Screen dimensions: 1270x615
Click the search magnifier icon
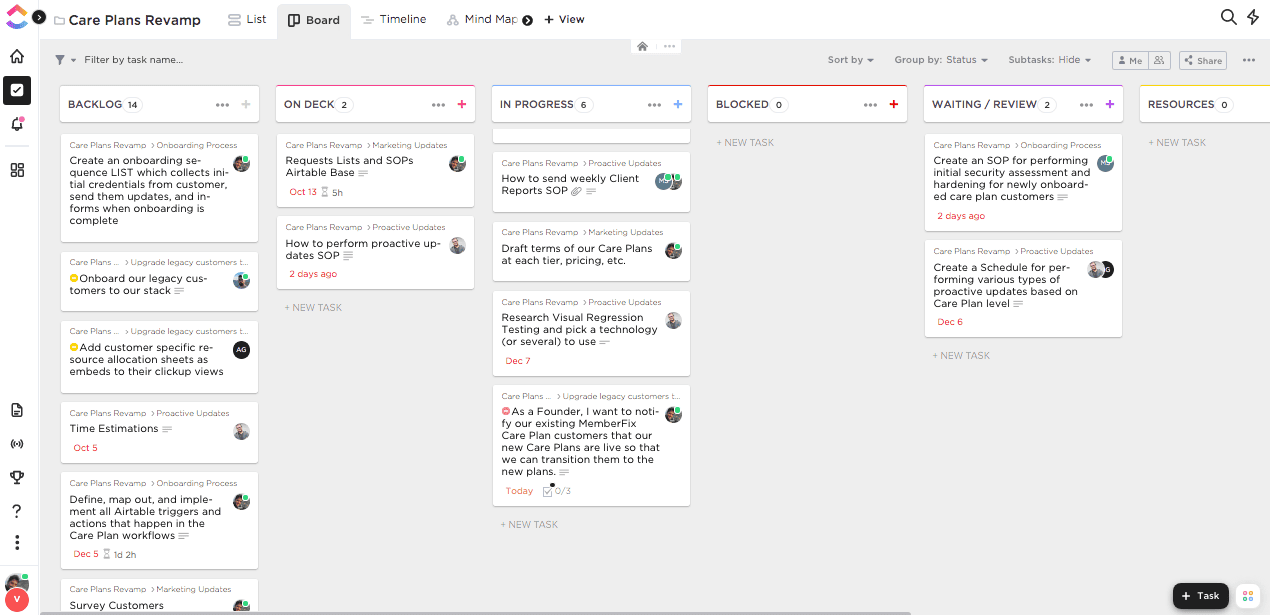click(1228, 17)
